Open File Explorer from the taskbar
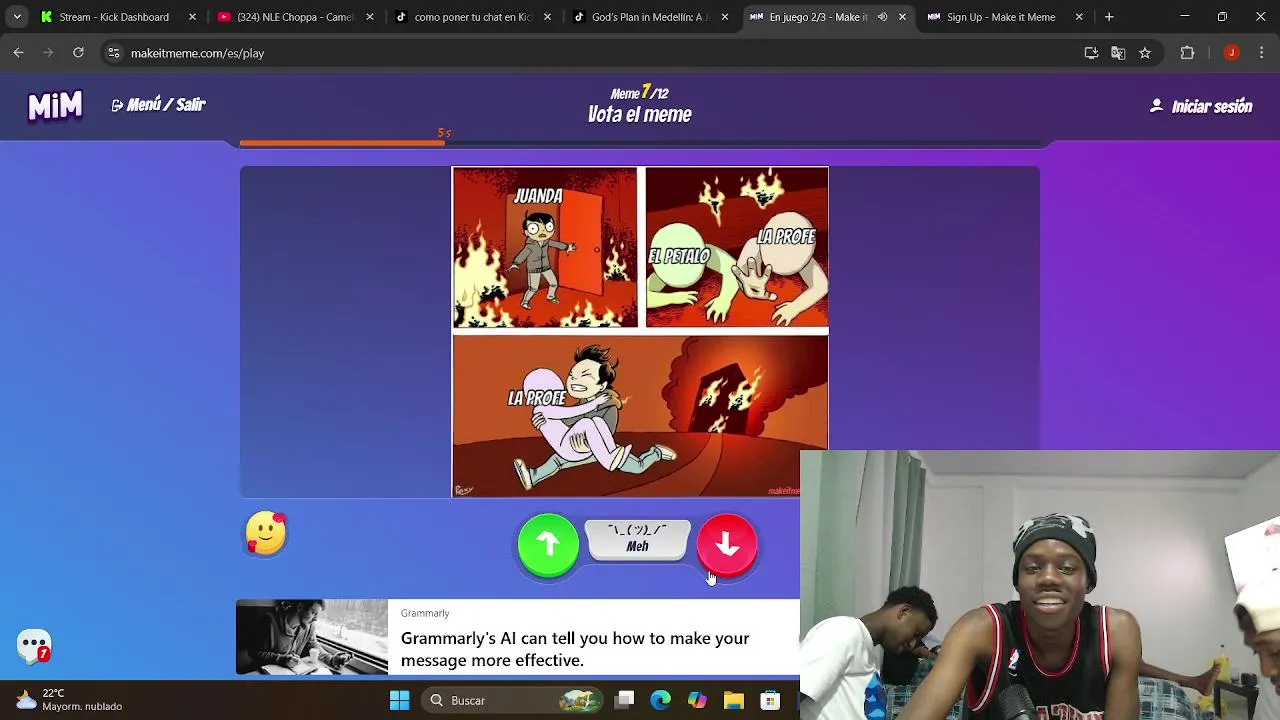Image resolution: width=1280 pixels, height=720 pixels. [x=733, y=700]
